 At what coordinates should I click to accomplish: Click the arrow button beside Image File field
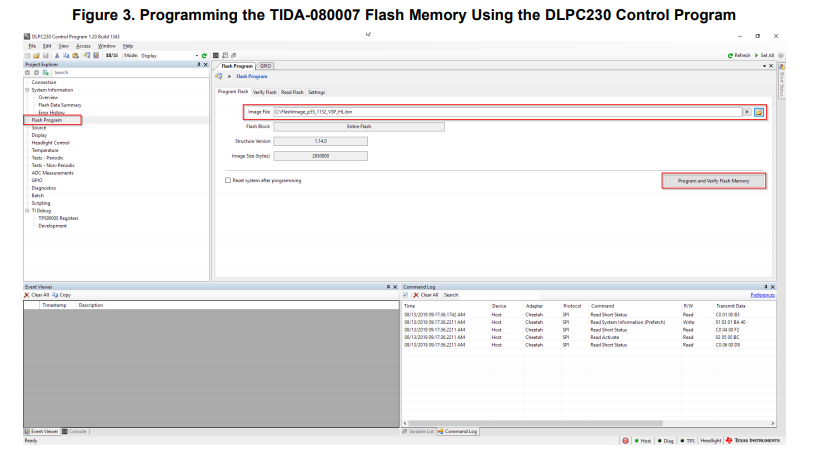(x=747, y=112)
